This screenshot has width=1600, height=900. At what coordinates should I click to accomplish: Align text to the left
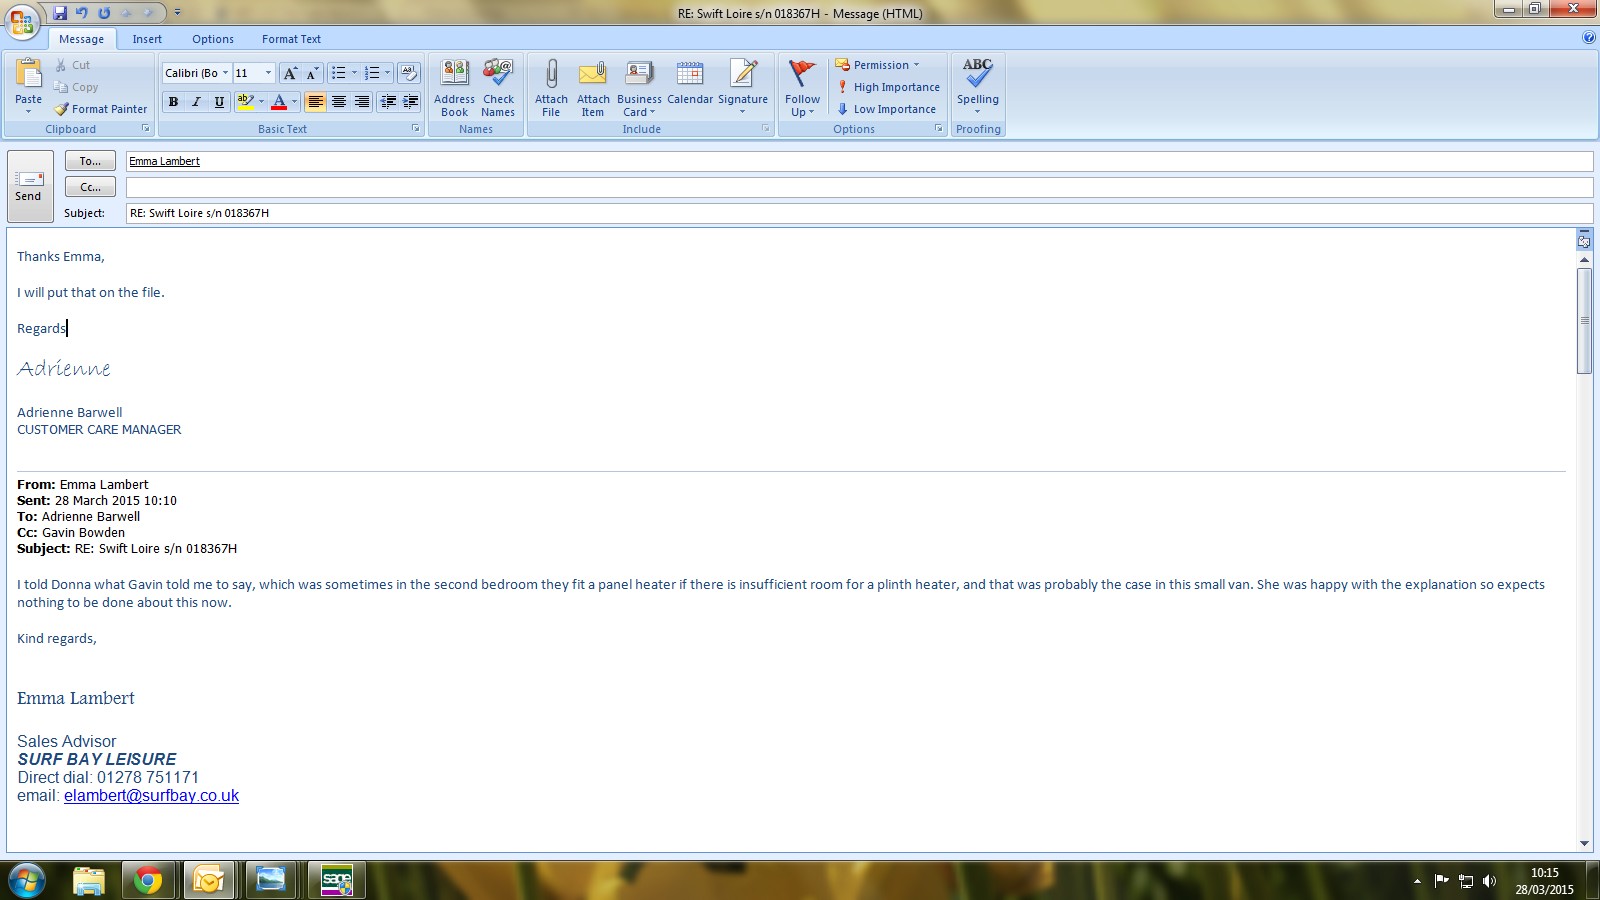click(x=316, y=102)
